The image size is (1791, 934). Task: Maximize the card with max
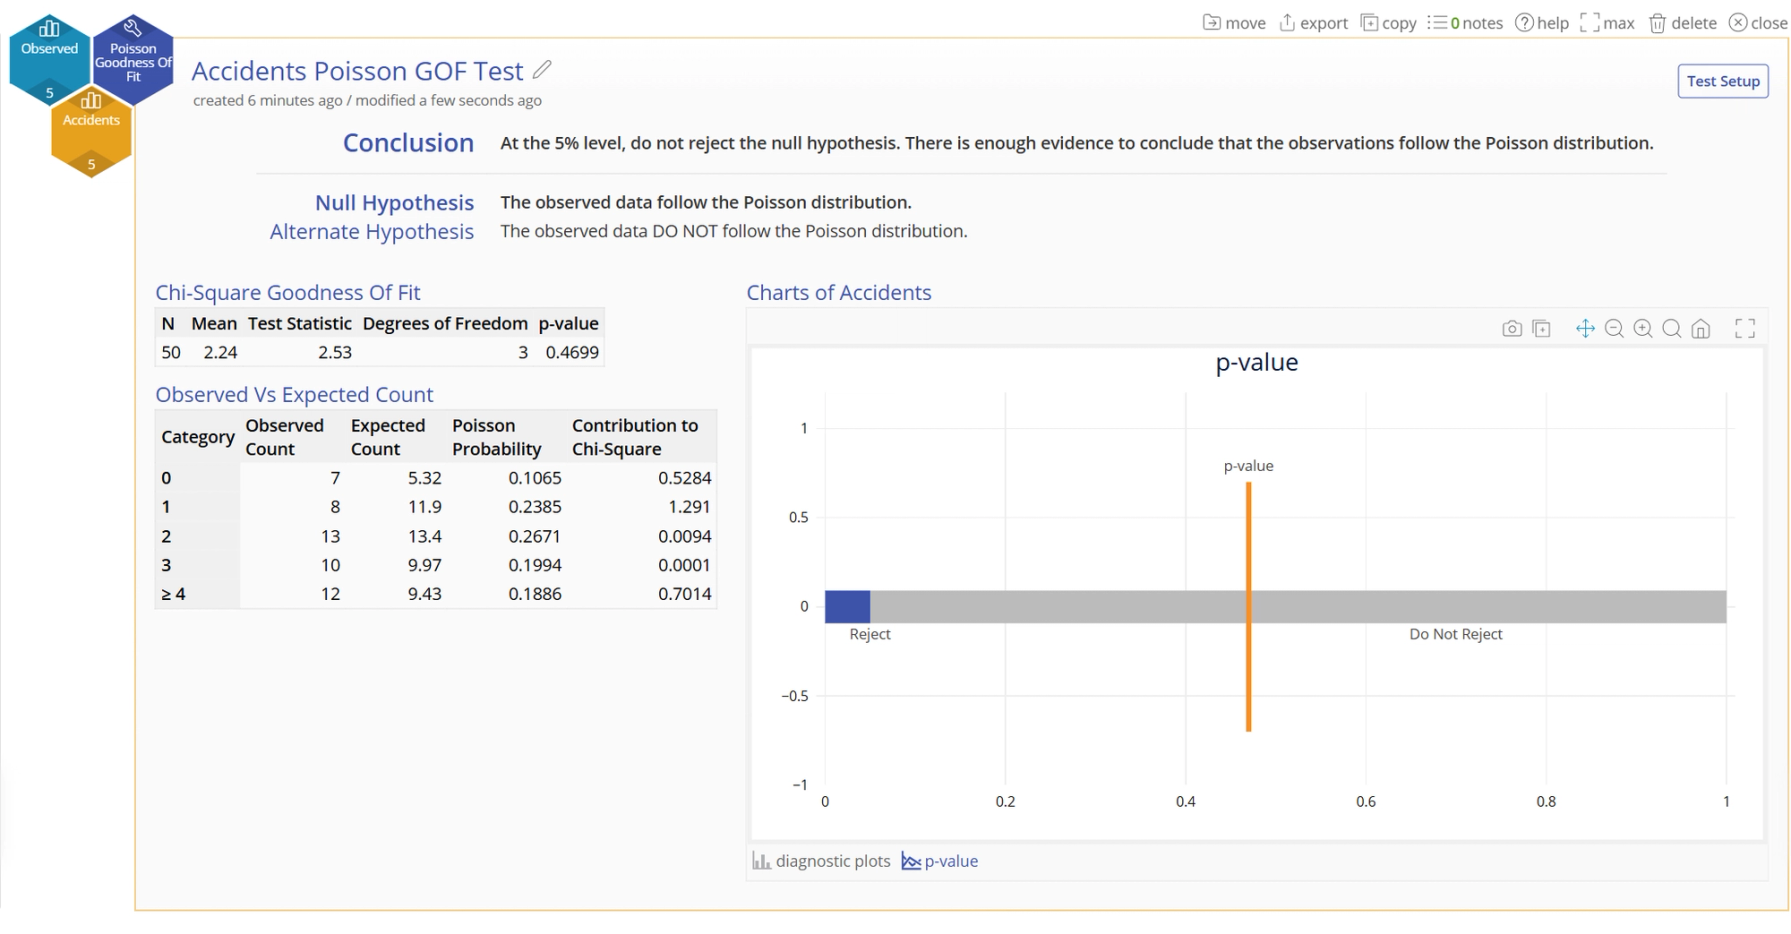(x=1607, y=23)
